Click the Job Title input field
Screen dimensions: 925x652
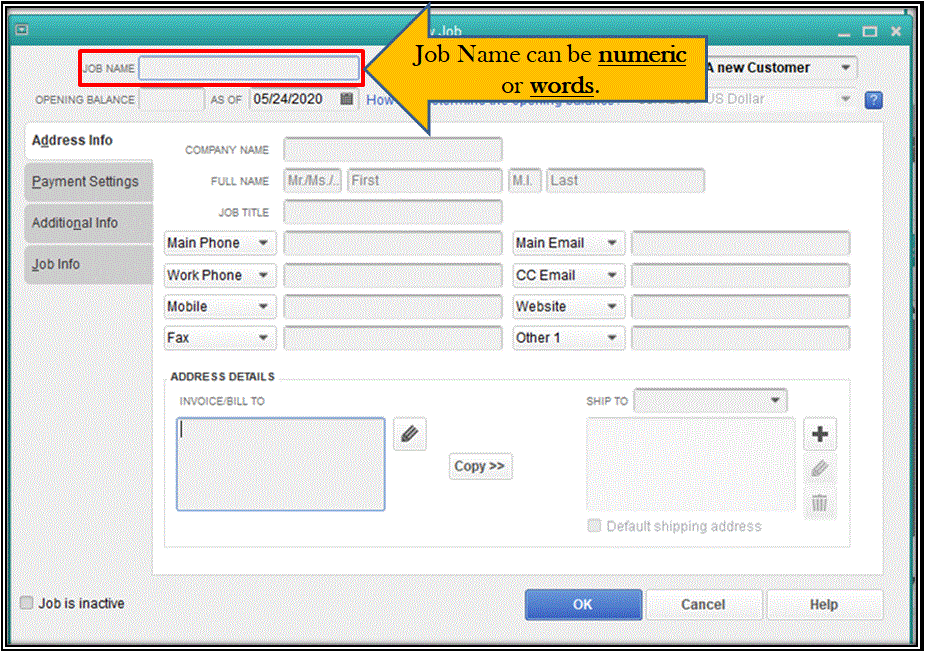click(393, 212)
